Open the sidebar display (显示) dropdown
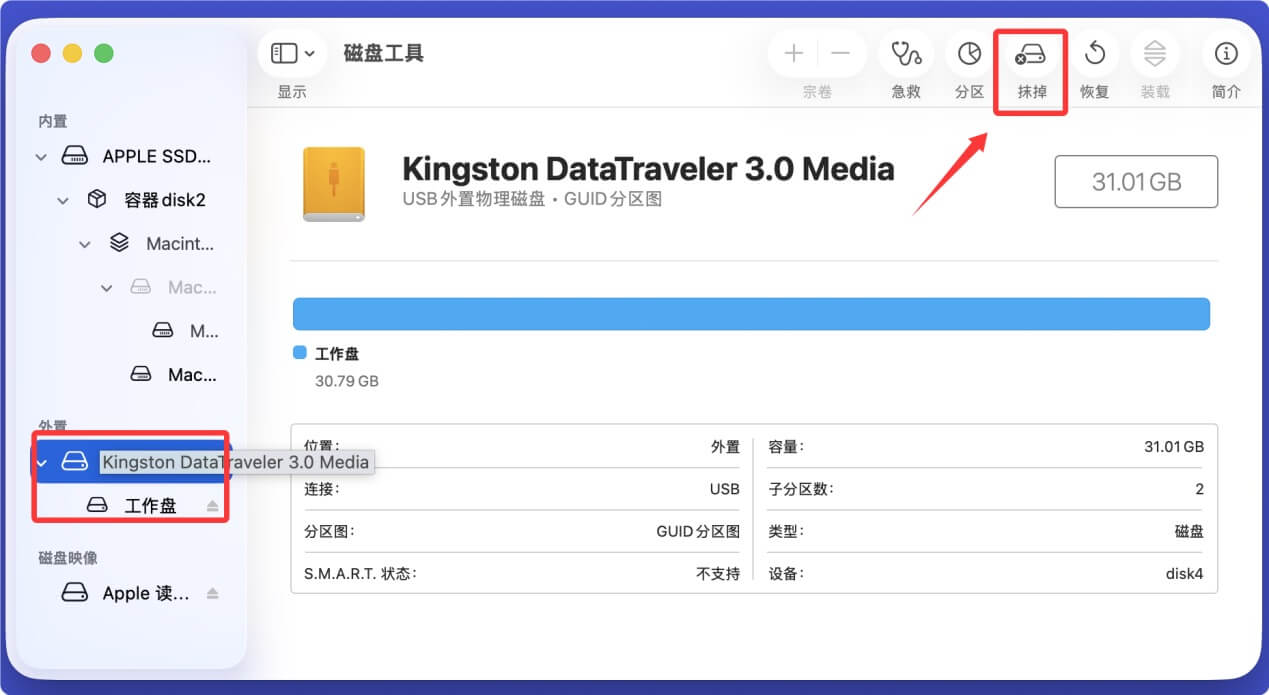 point(293,54)
